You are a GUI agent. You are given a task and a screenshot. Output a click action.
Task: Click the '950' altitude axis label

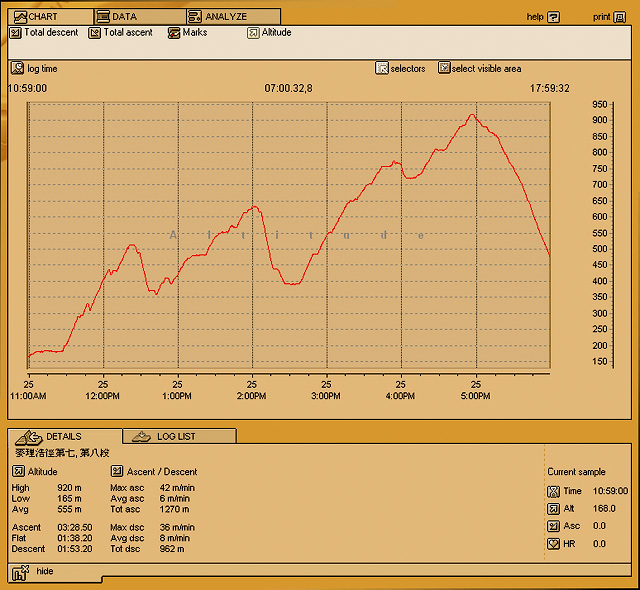[x=600, y=104]
